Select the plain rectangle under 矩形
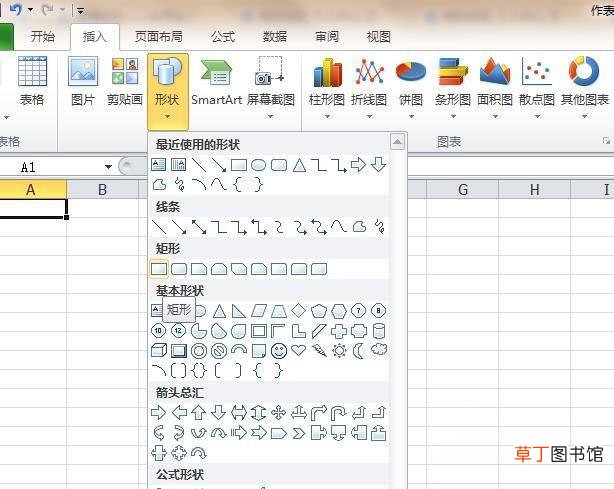614x489 pixels. point(159,269)
